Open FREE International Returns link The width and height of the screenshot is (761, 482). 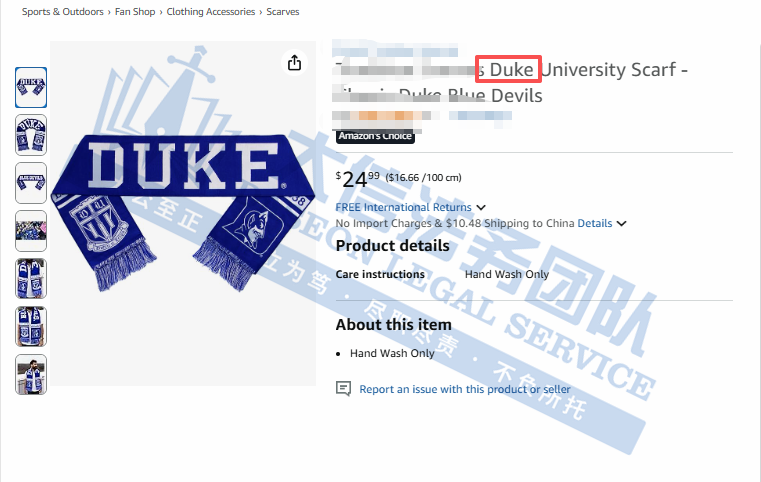403,207
